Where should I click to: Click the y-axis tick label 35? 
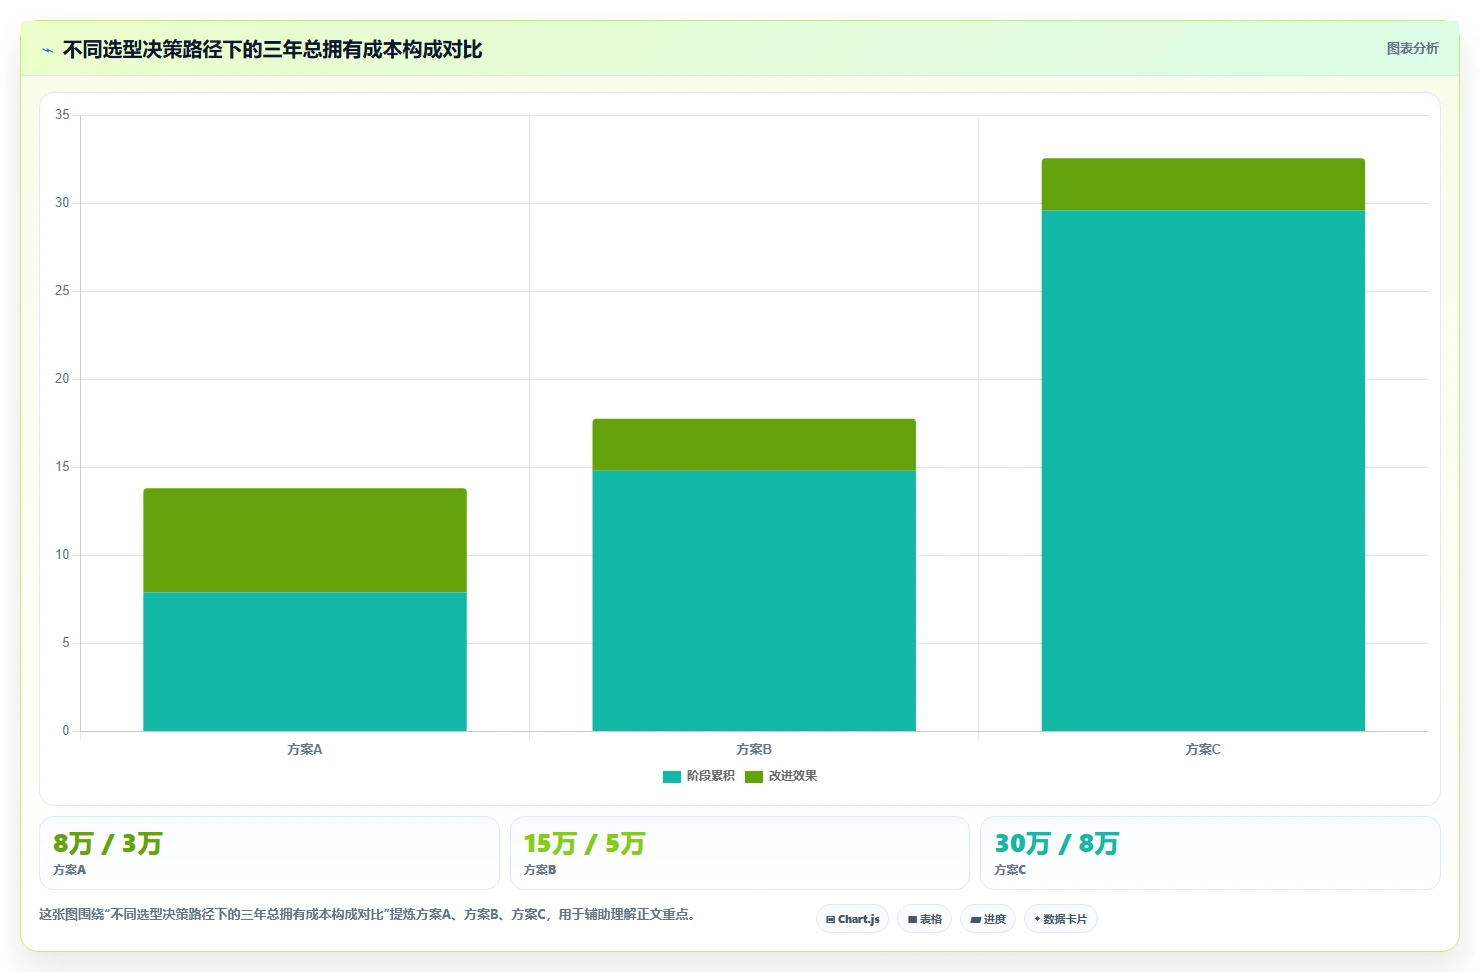click(62, 115)
